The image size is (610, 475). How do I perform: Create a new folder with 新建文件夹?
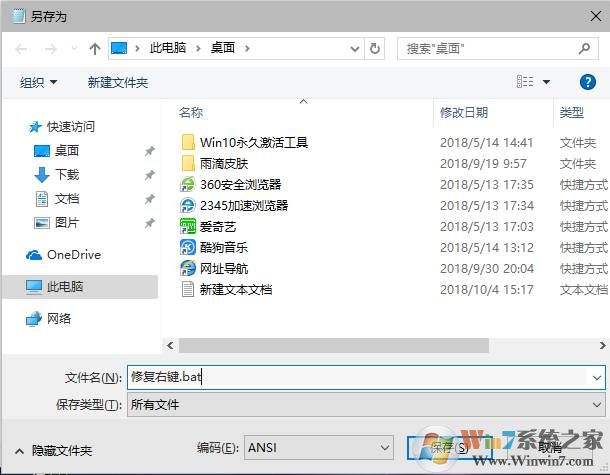coord(117,82)
